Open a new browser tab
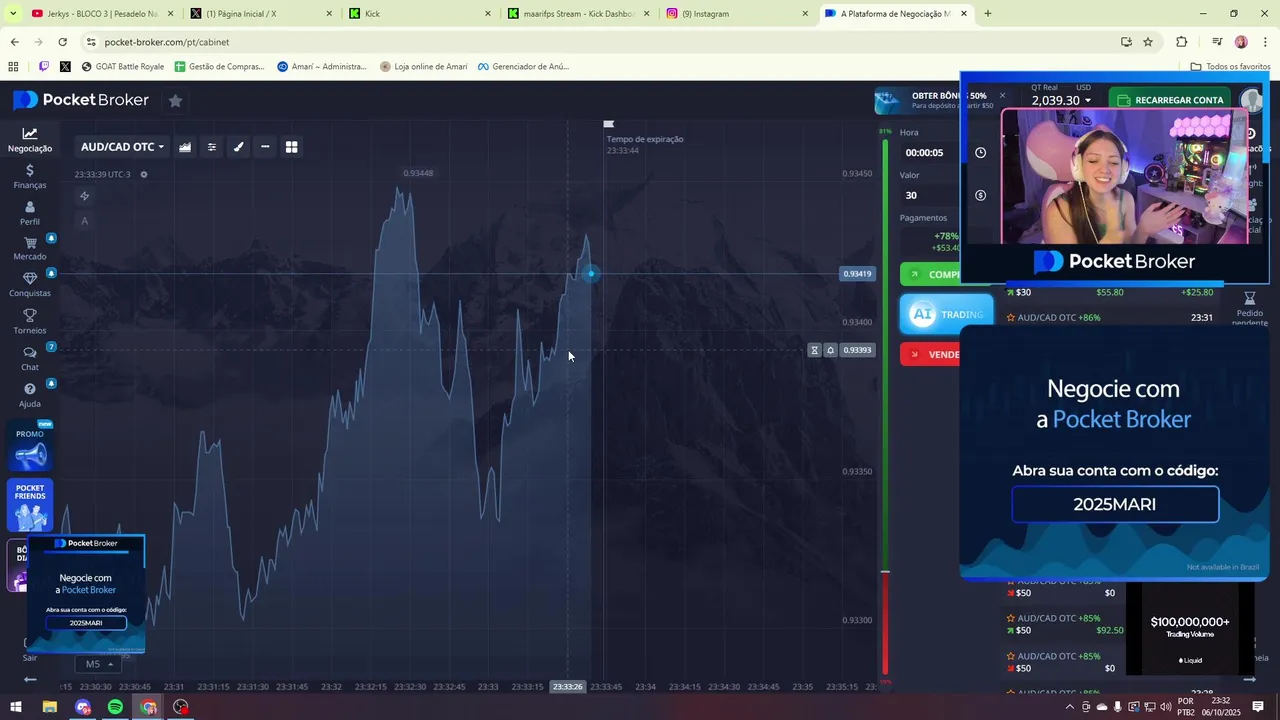This screenshot has height=720, width=1280. pyautogui.click(x=988, y=14)
